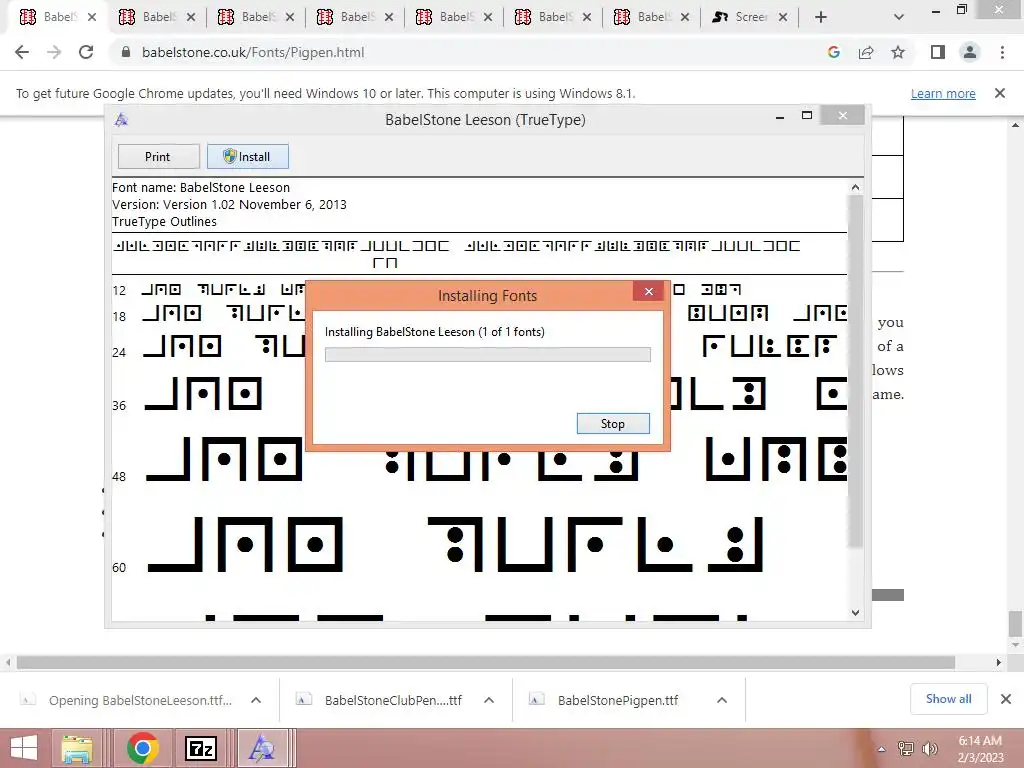
Task: Open the Learn more link
Action: [x=943, y=93]
